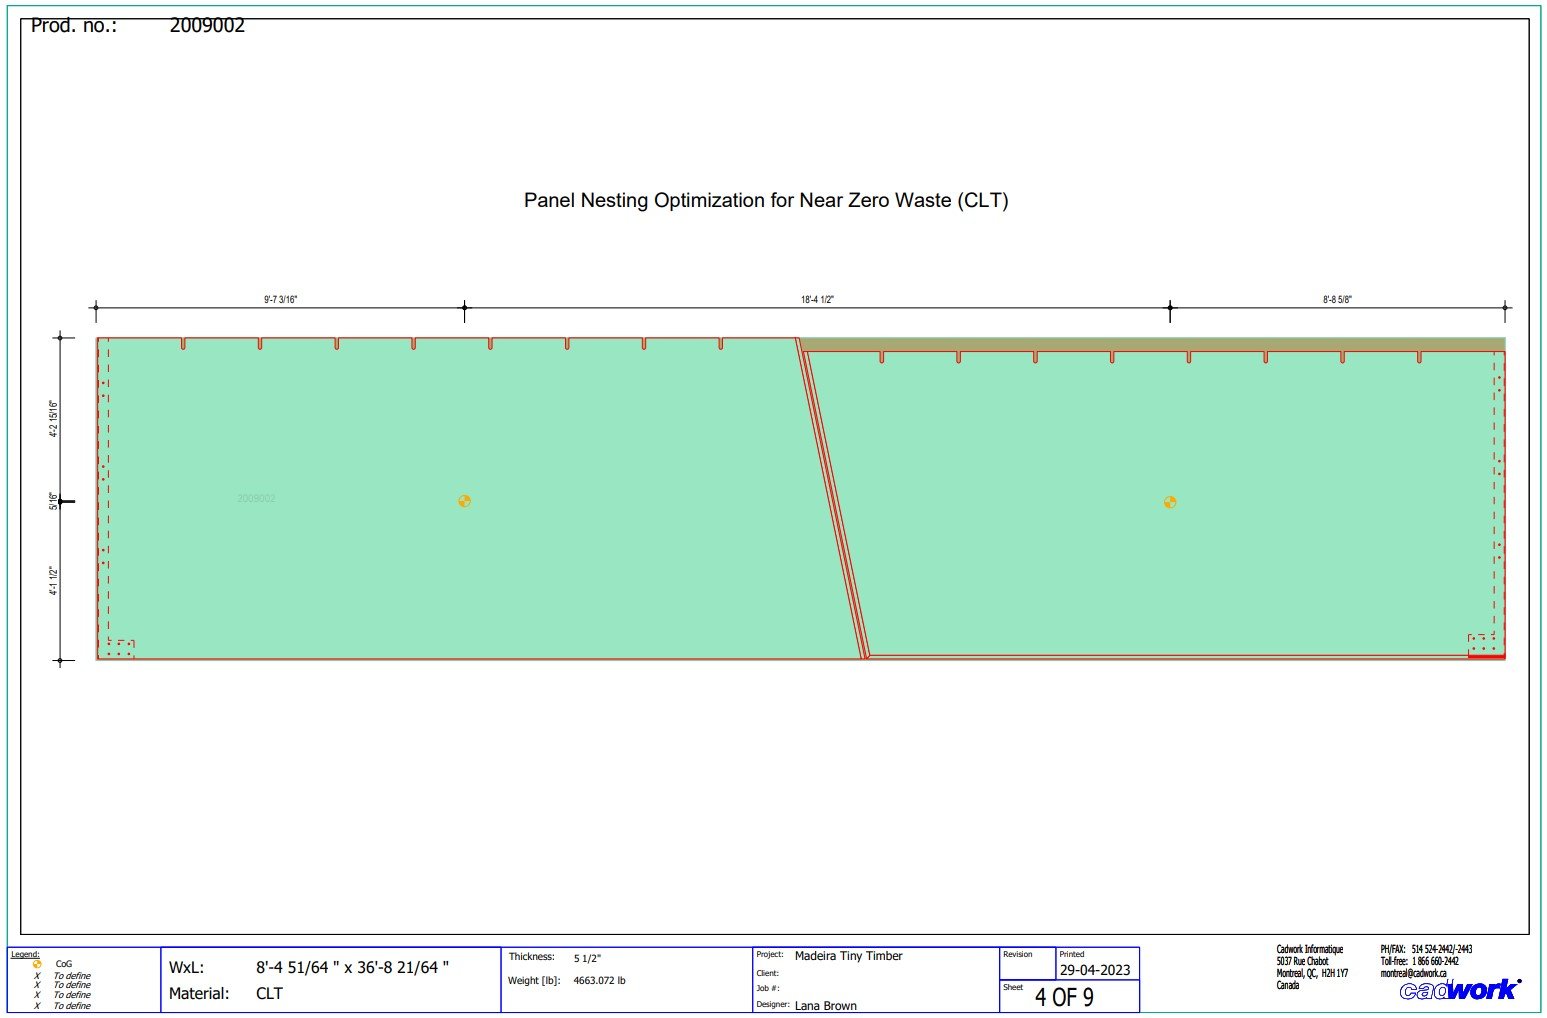Viewport: 1547px width, 1018px height.
Task: Click the 18'-4 1/2" dimension
Action: click(x=817, y=299)
